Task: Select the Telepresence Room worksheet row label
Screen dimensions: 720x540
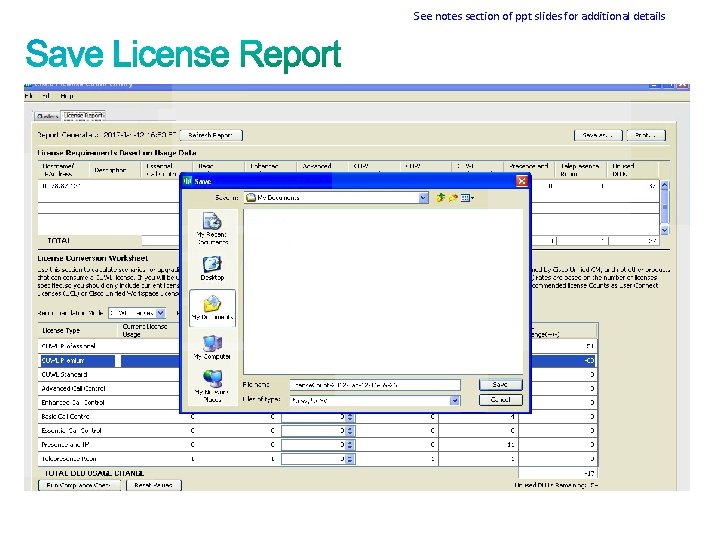Action: 69,459
